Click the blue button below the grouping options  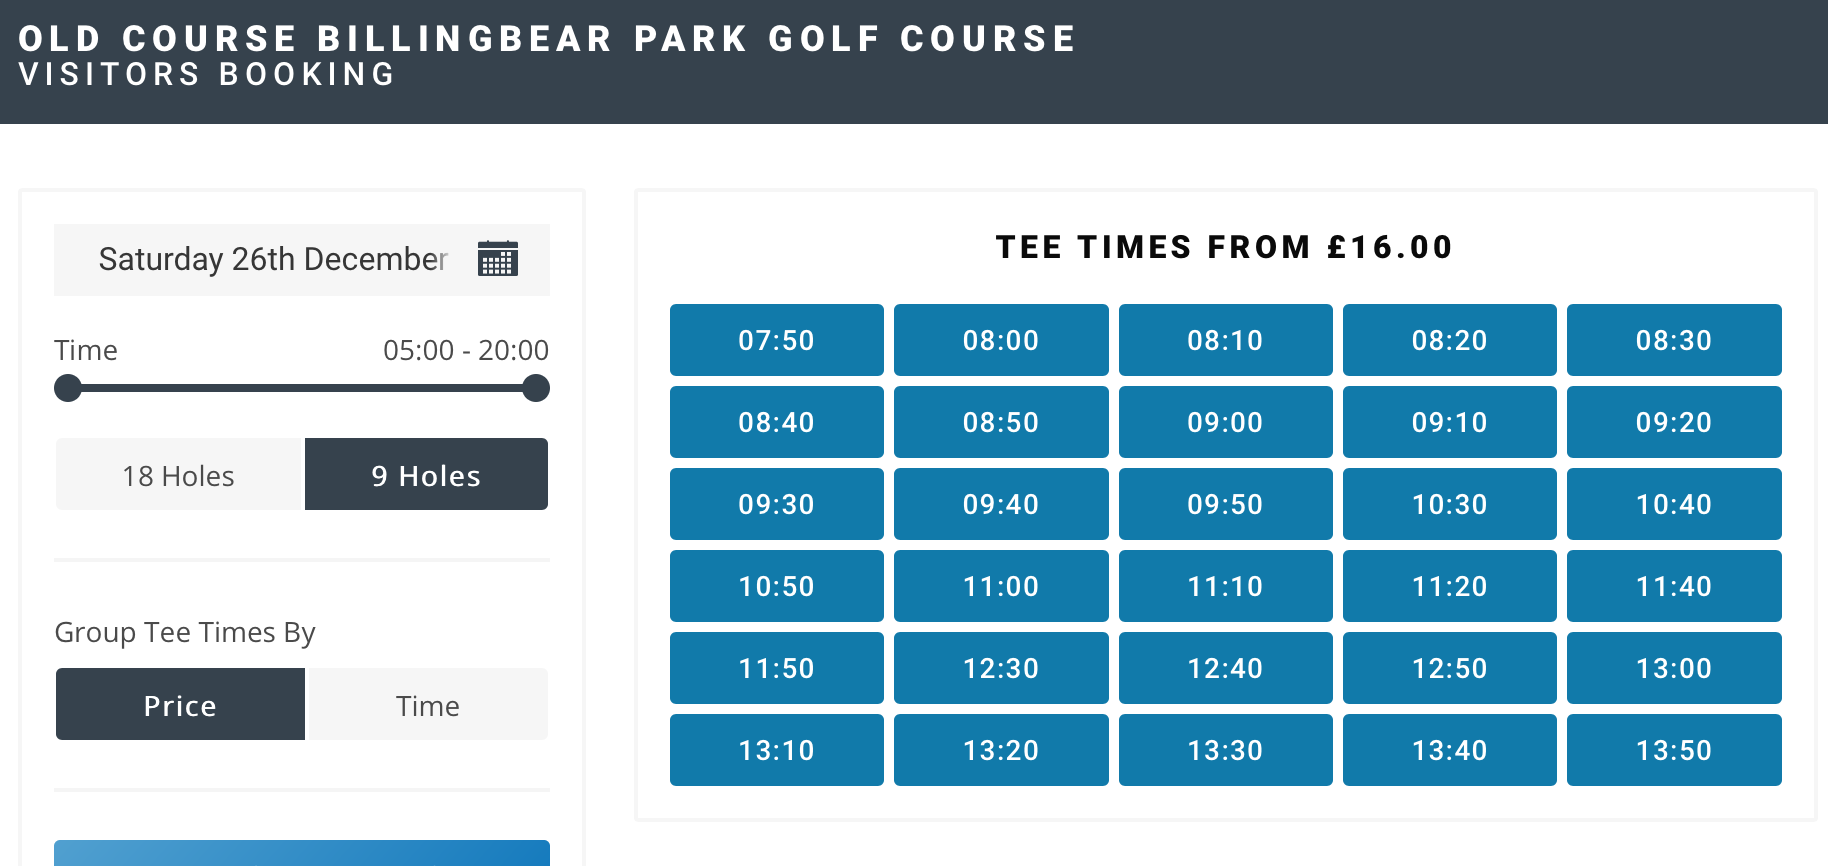[x=301, y=853]
